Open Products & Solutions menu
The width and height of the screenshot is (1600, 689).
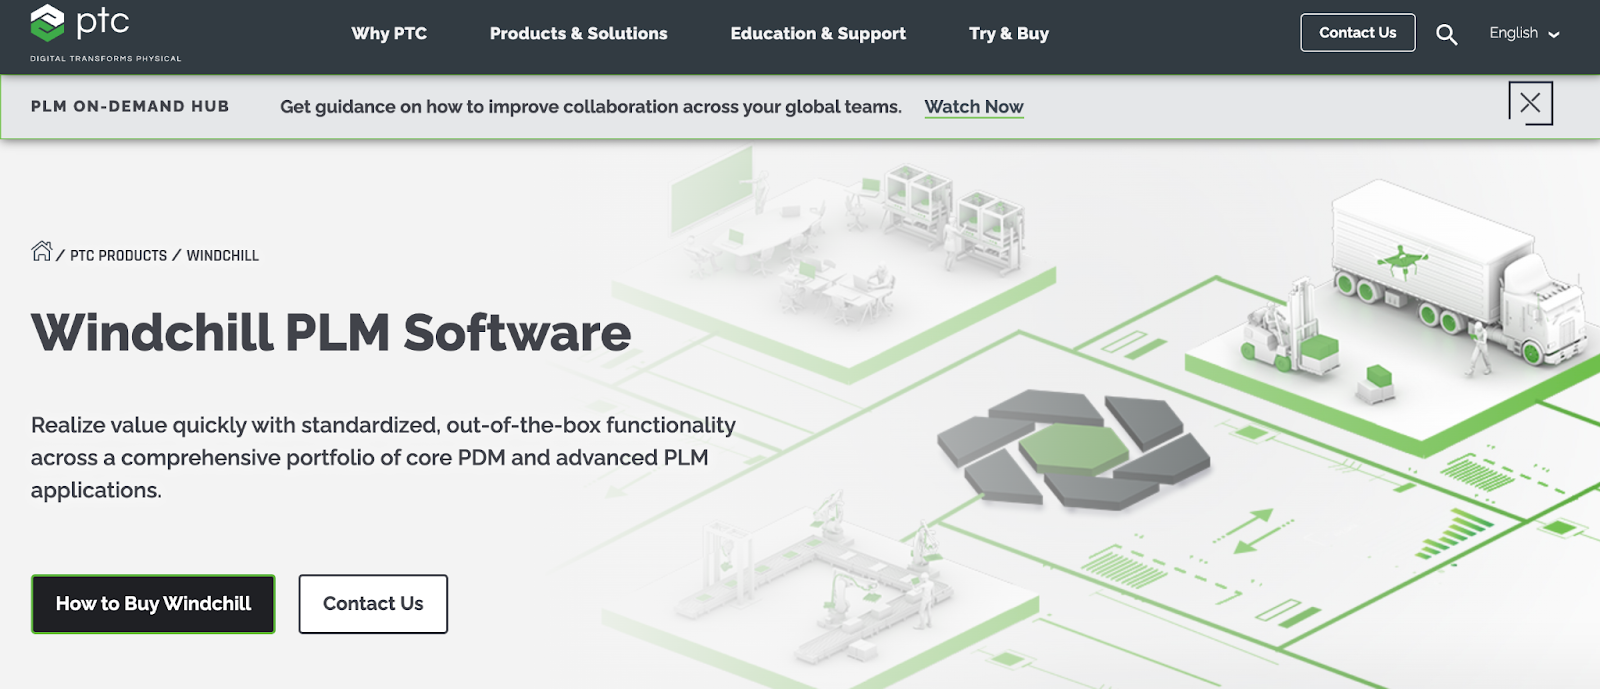(x=578, y=33)
